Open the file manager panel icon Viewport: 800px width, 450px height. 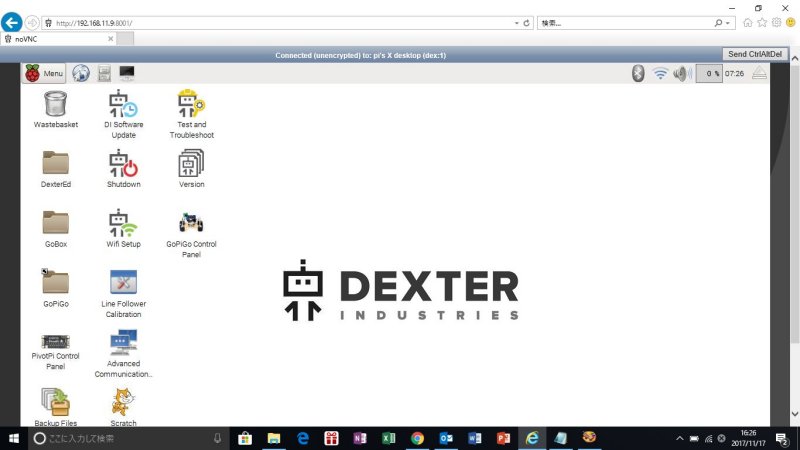pos(104,73)
